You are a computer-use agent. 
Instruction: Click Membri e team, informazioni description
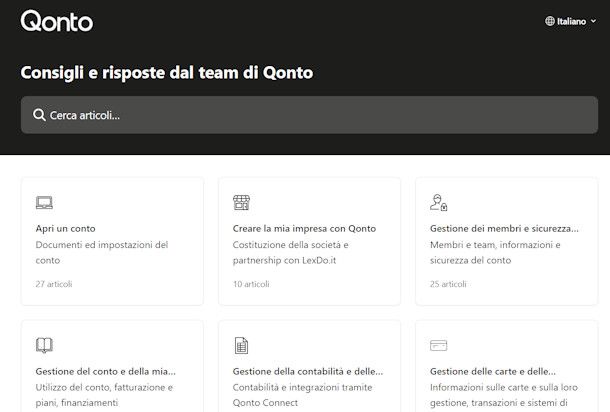(x=495, y=252)
